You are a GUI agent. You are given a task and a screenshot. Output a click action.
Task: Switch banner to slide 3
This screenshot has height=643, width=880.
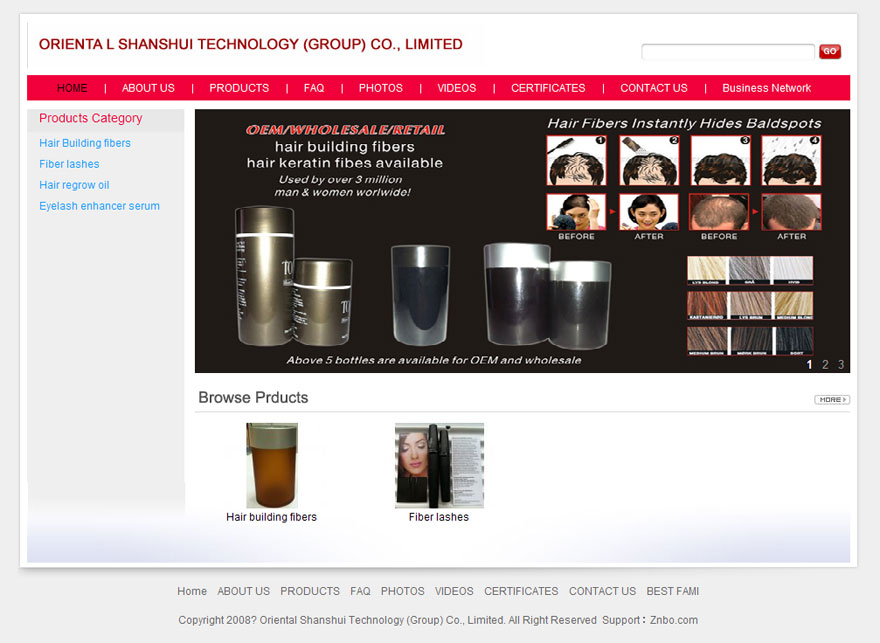point(841,365)
